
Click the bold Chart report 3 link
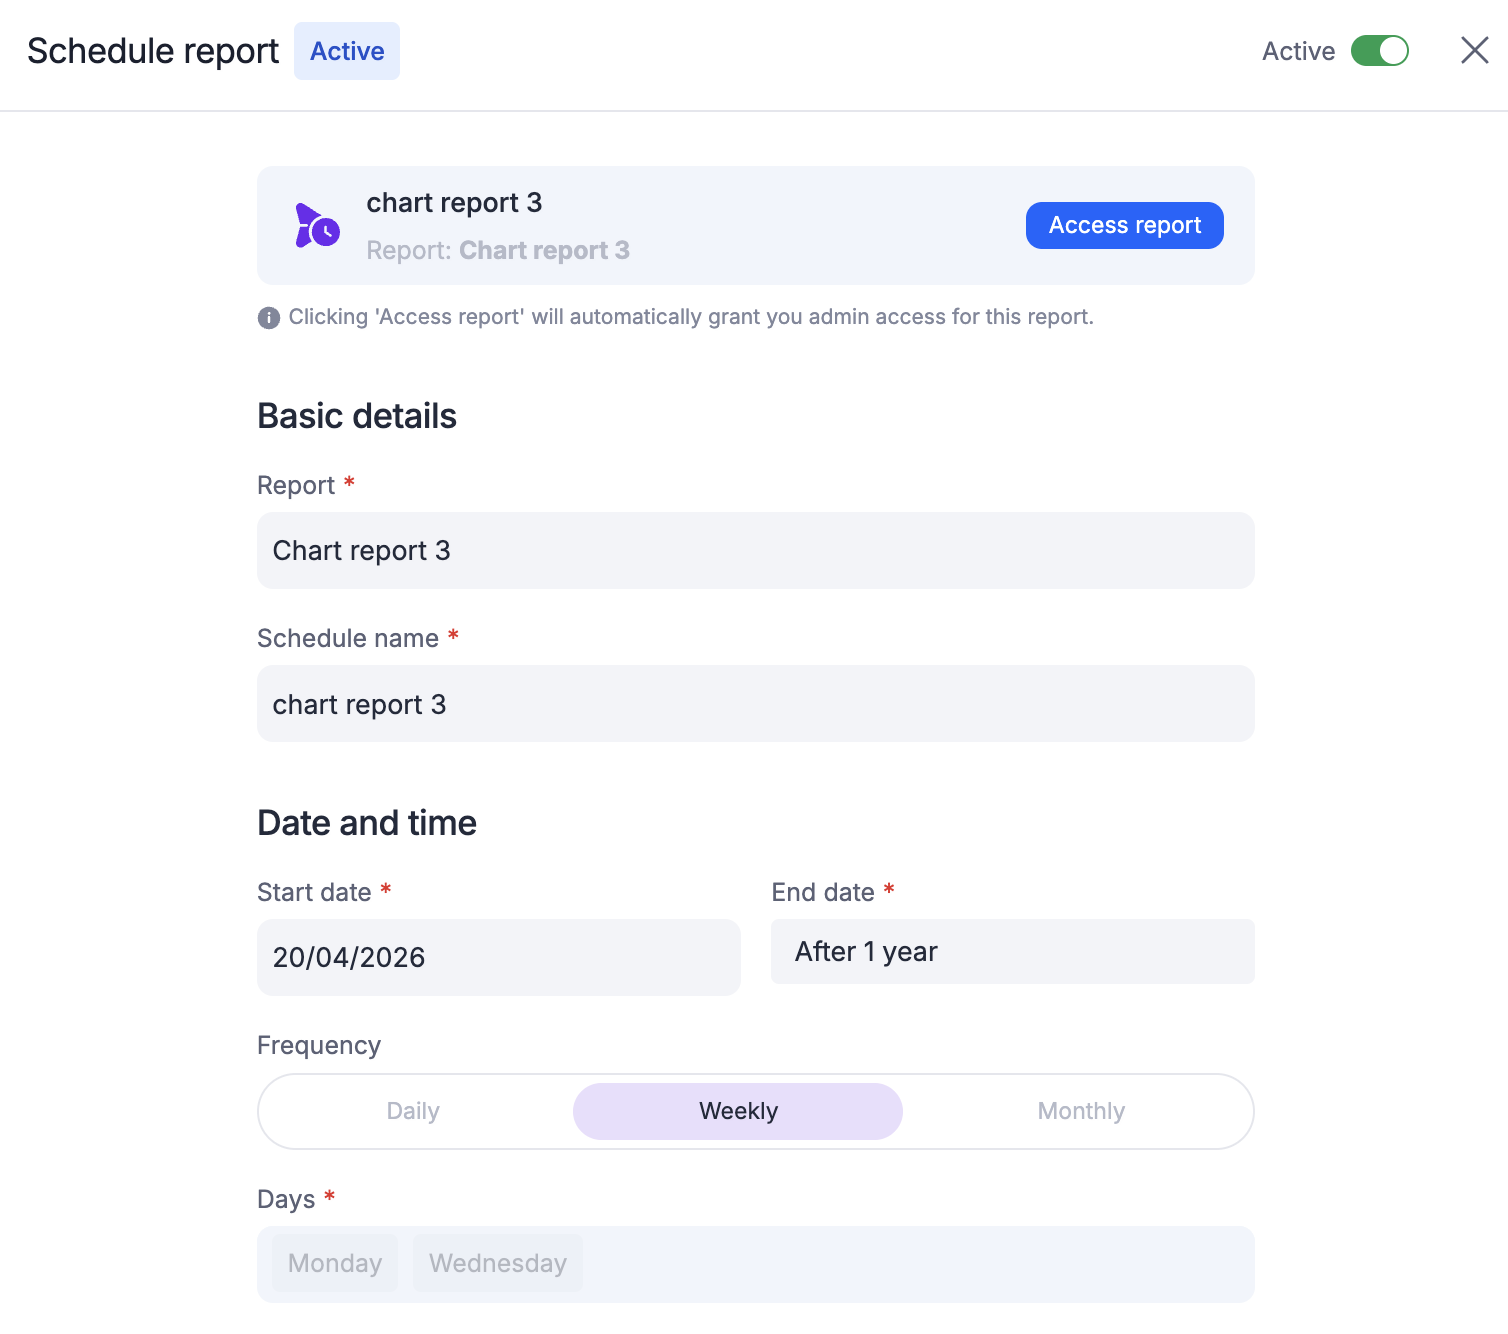(x=544, y=250)
